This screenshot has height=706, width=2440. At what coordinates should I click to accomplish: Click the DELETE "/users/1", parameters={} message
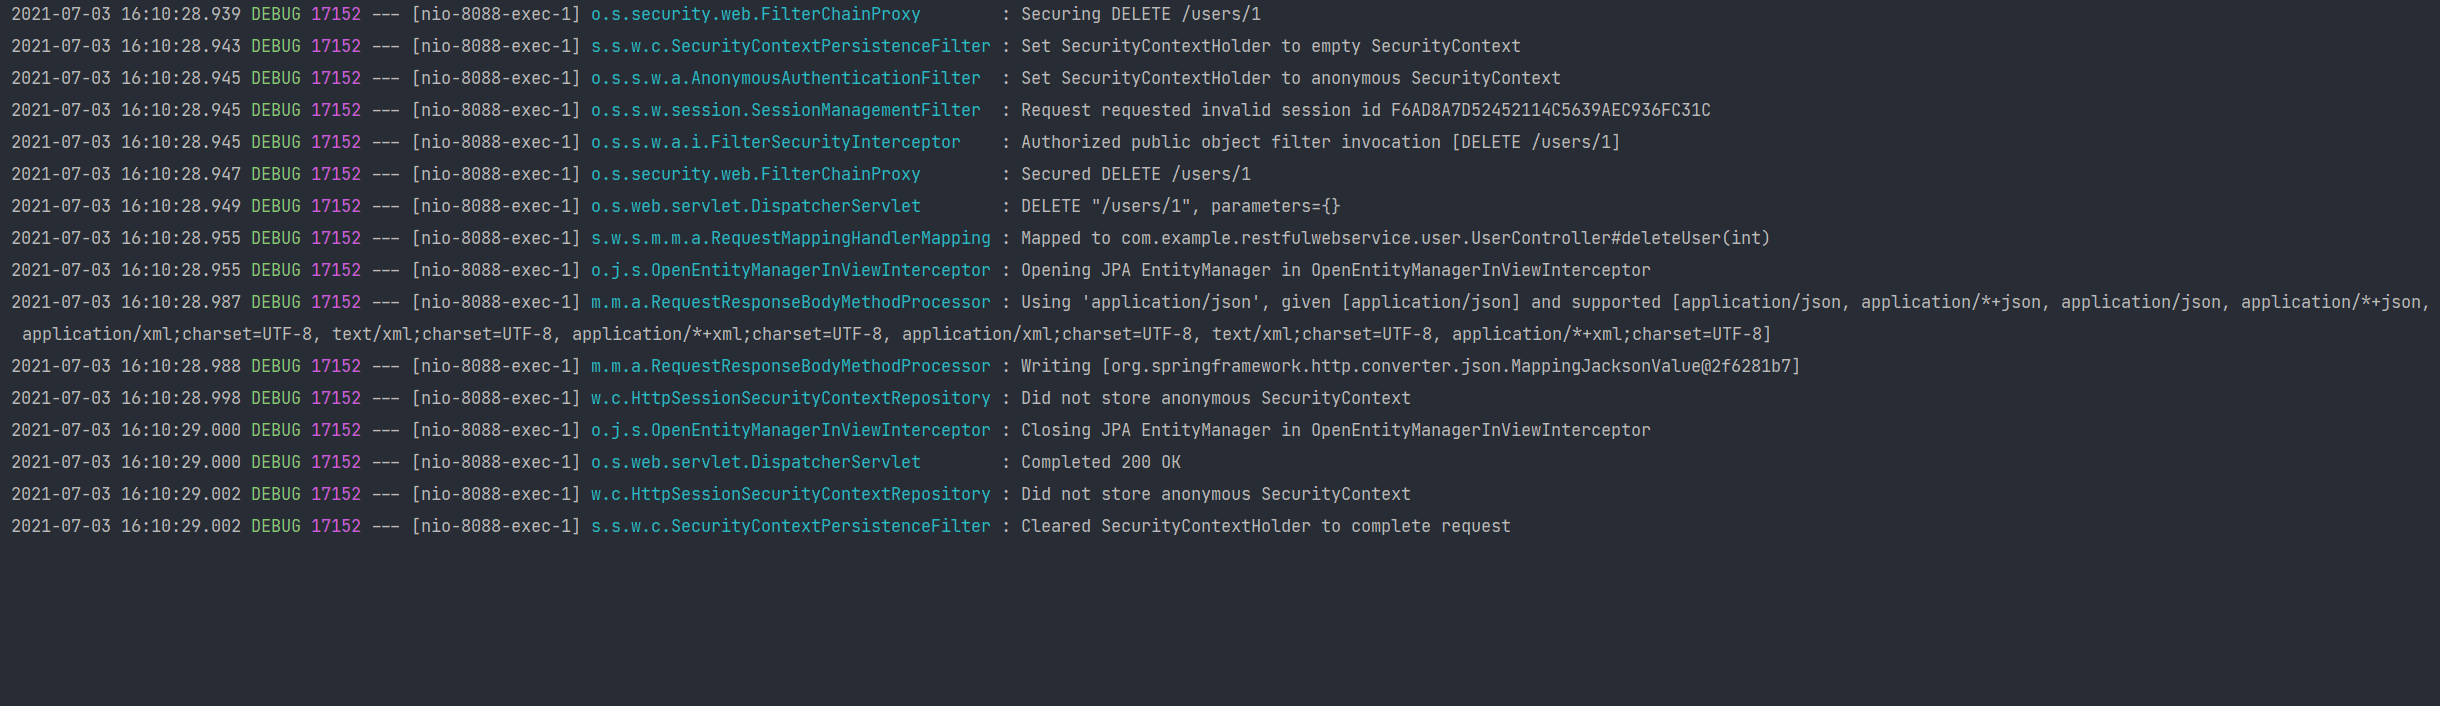click(x=1180, y=206)
